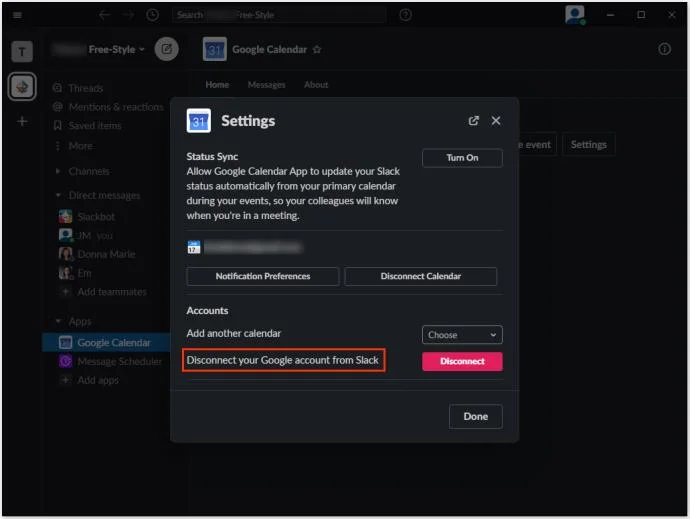Switch to the About tab

point(316,85)
